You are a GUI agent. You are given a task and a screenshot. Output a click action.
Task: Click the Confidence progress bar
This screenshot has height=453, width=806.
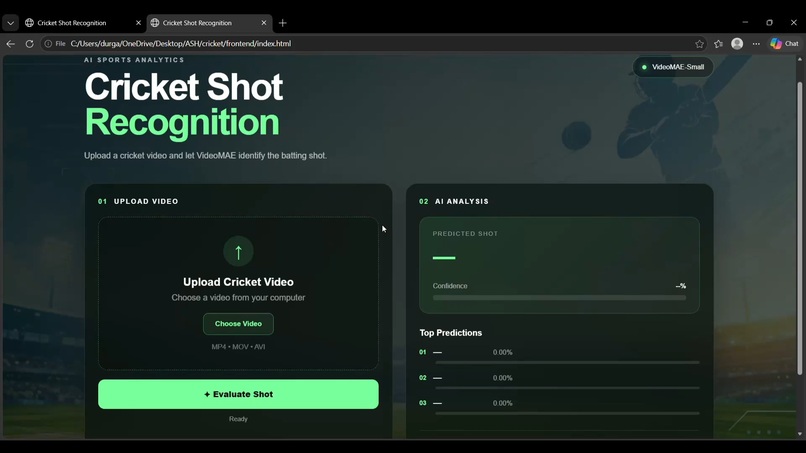point(559,298)
